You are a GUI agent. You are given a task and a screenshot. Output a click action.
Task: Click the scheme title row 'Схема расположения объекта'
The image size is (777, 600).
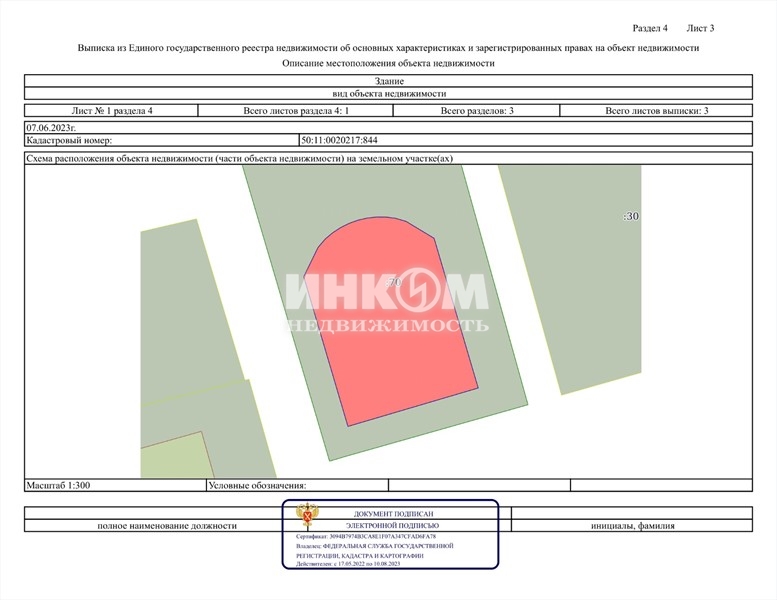click(388, 159)
